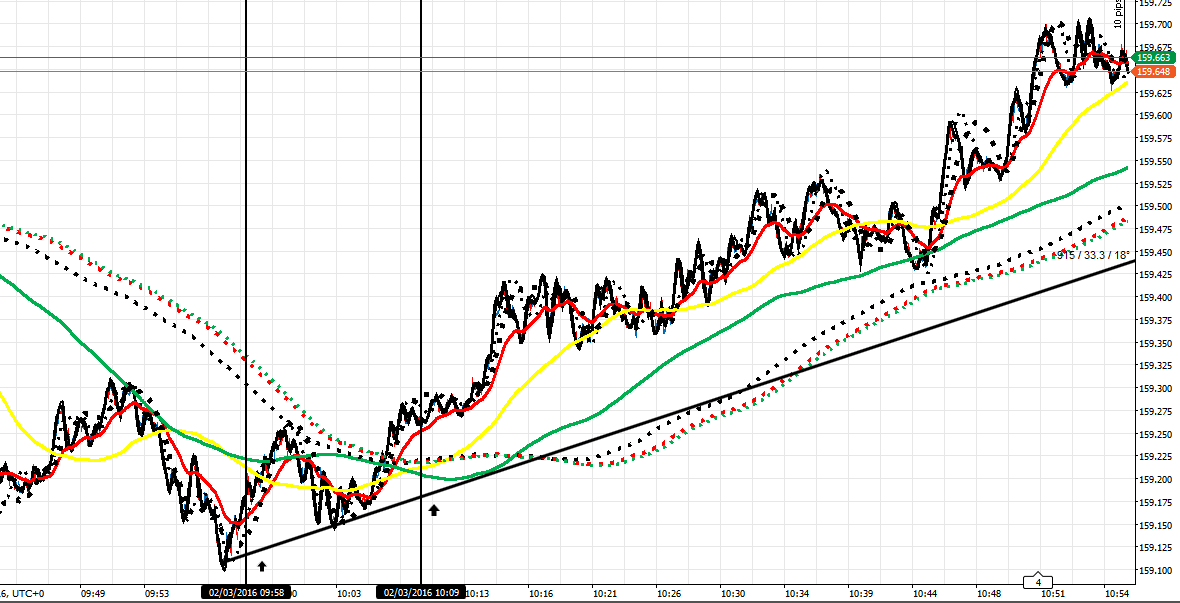
Task: Click the UTC+0 timezone label bottom left
Action: click(28, 590)
